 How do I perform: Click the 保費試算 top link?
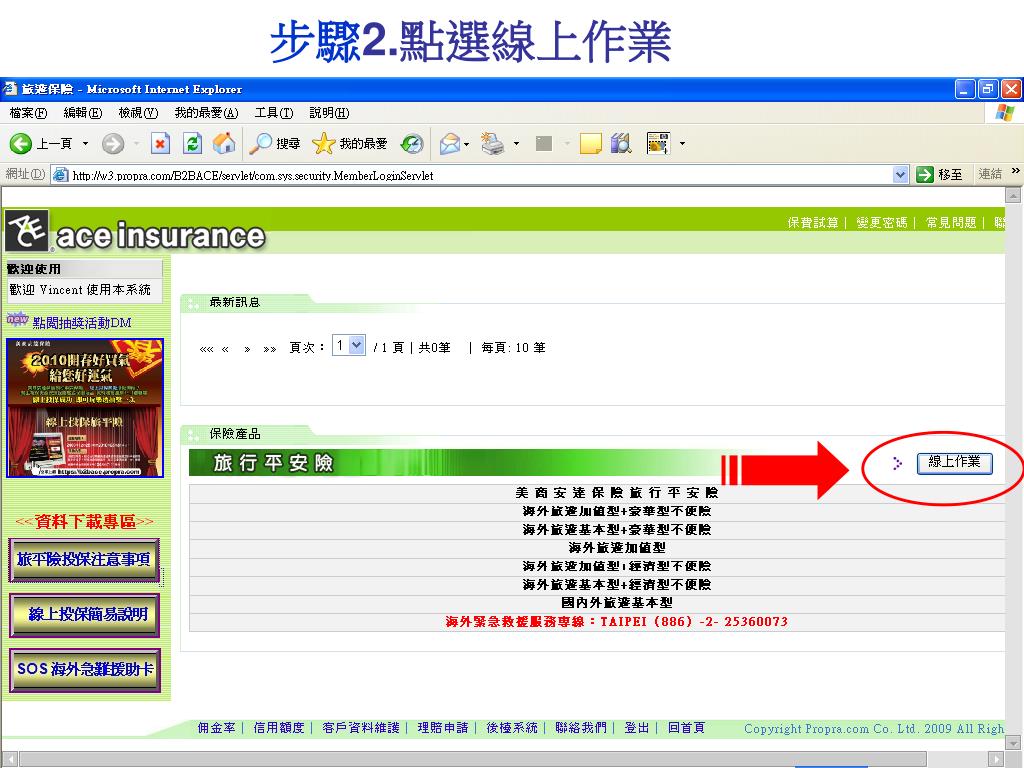(x=812, y=223)
